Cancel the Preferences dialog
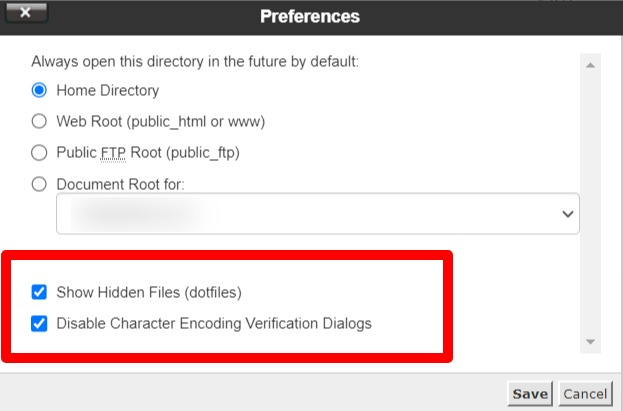This screenshot has width=623, height=411. coord(584,394)
